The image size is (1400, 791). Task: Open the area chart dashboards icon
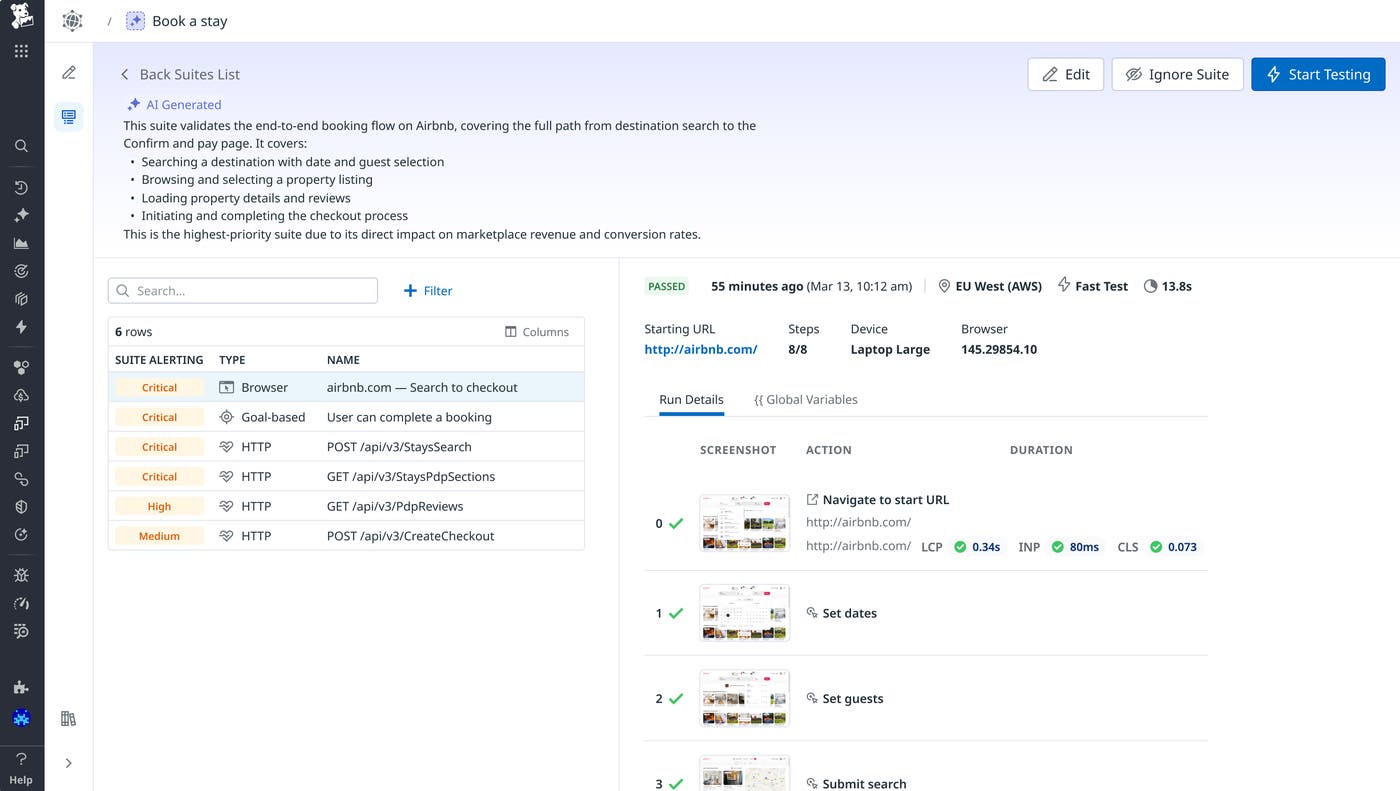click(21, 243)
